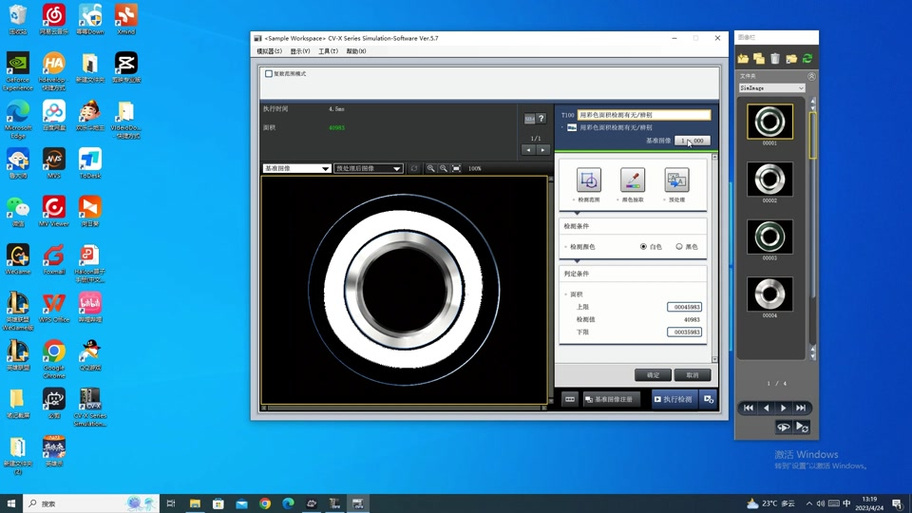Select thumbnail 00004 in image panel
912x513 pixels.
point(770,294)
